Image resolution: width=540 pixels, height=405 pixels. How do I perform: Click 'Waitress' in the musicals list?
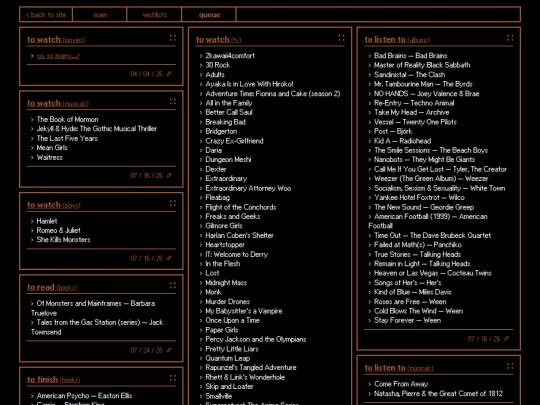click(50, 157)
